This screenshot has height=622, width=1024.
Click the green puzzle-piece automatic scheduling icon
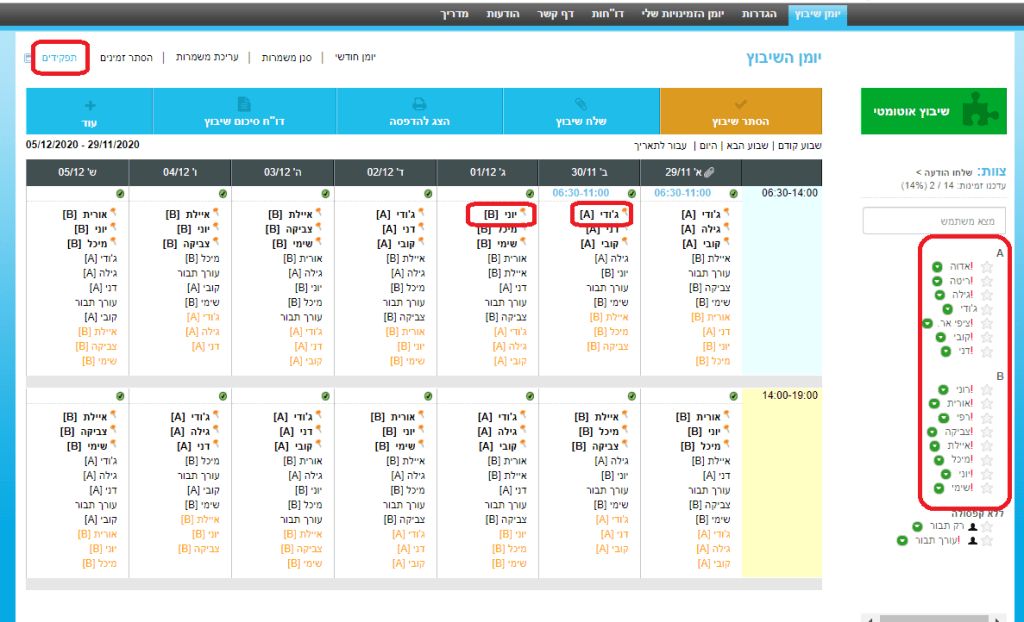(x=977, y=111)
